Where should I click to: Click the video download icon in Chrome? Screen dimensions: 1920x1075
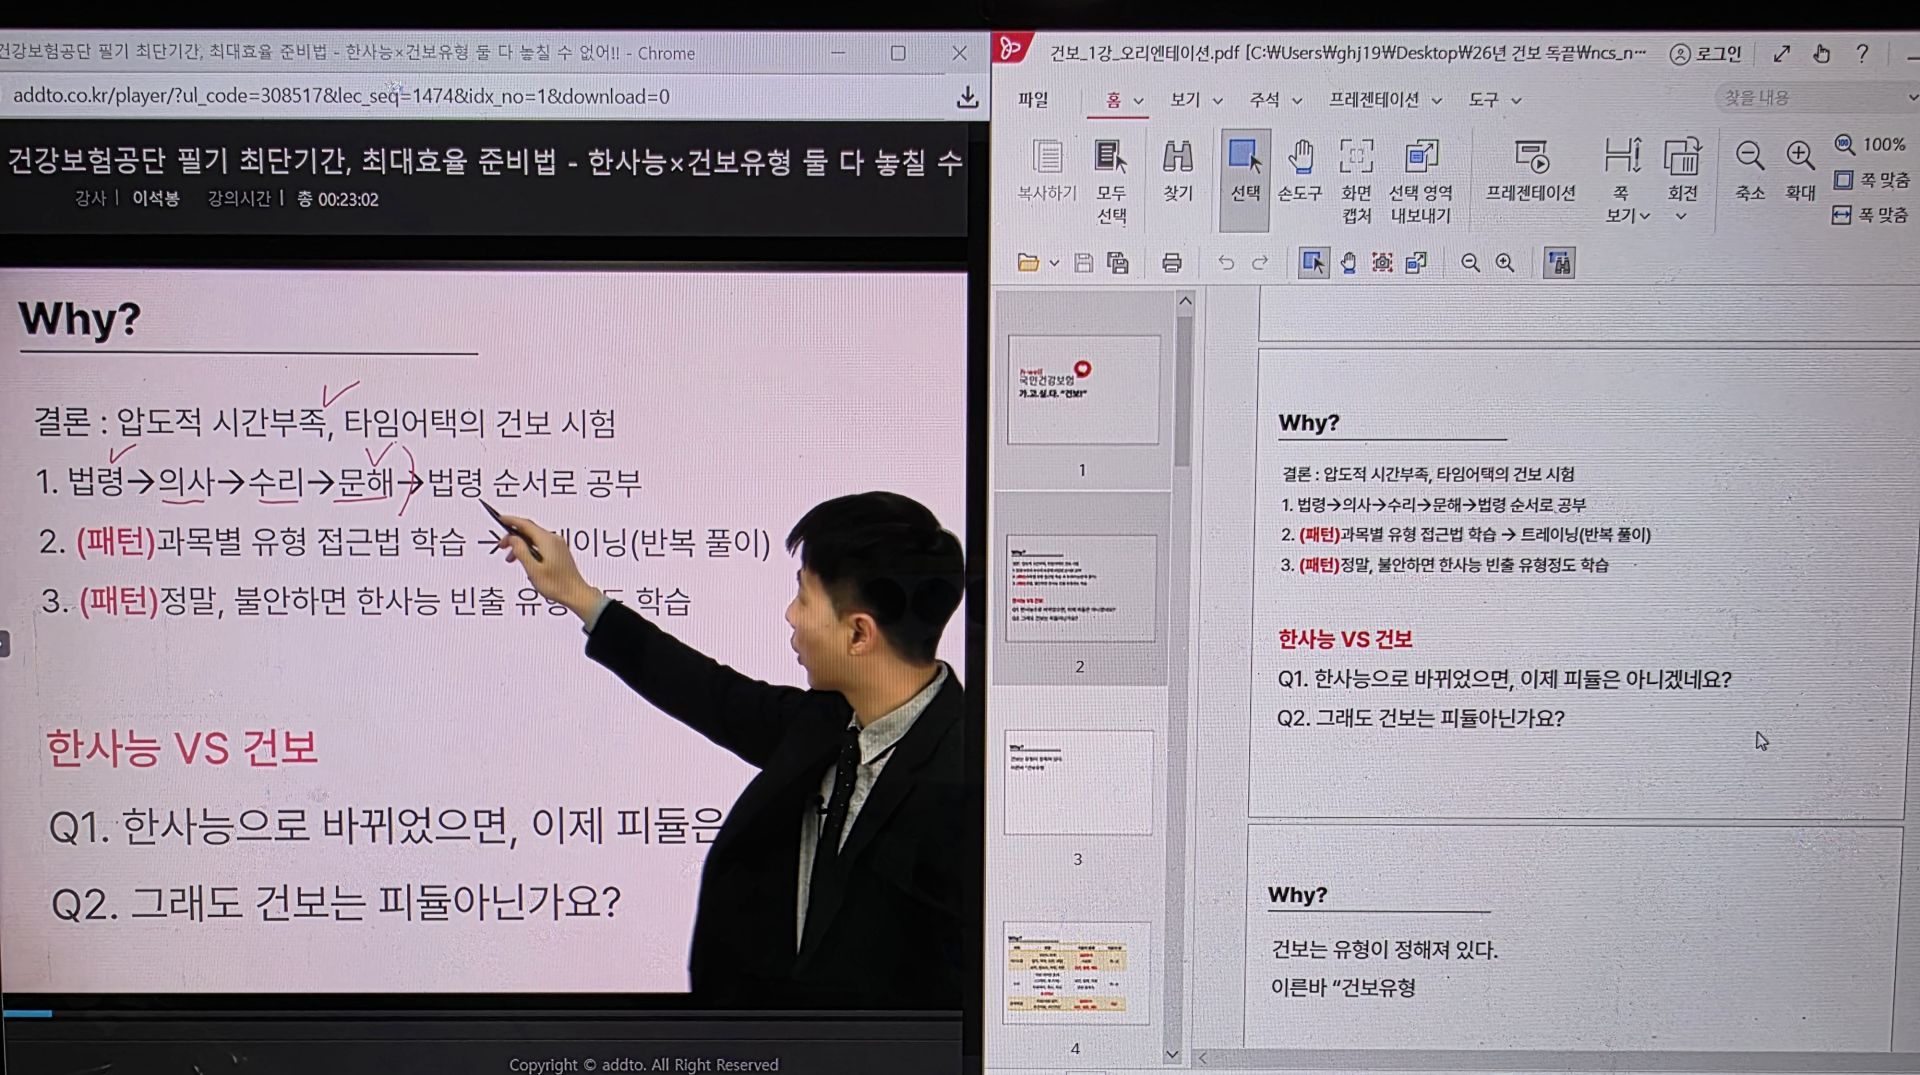[966, 97]
